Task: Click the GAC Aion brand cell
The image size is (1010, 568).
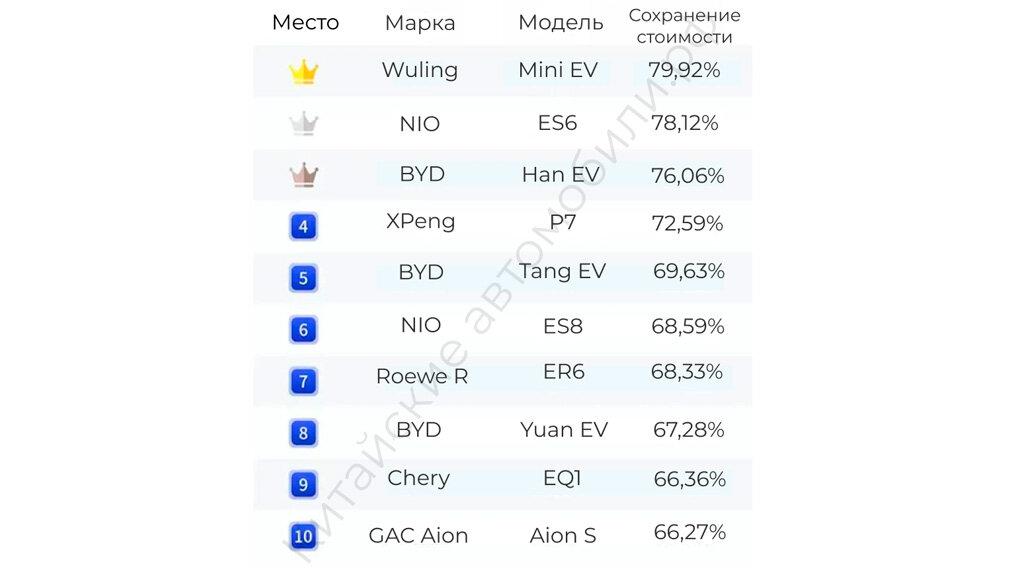Action: click(418, 535)
